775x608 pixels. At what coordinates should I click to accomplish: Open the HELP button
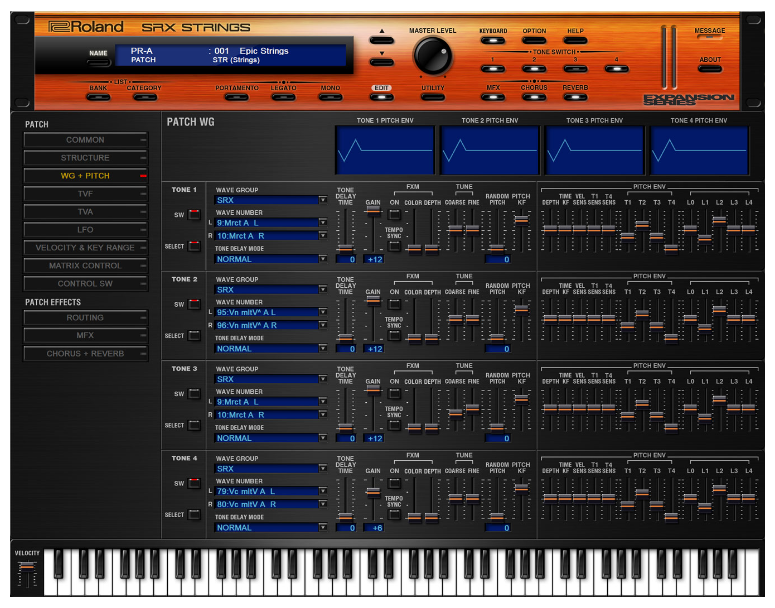tap(575, 41)
